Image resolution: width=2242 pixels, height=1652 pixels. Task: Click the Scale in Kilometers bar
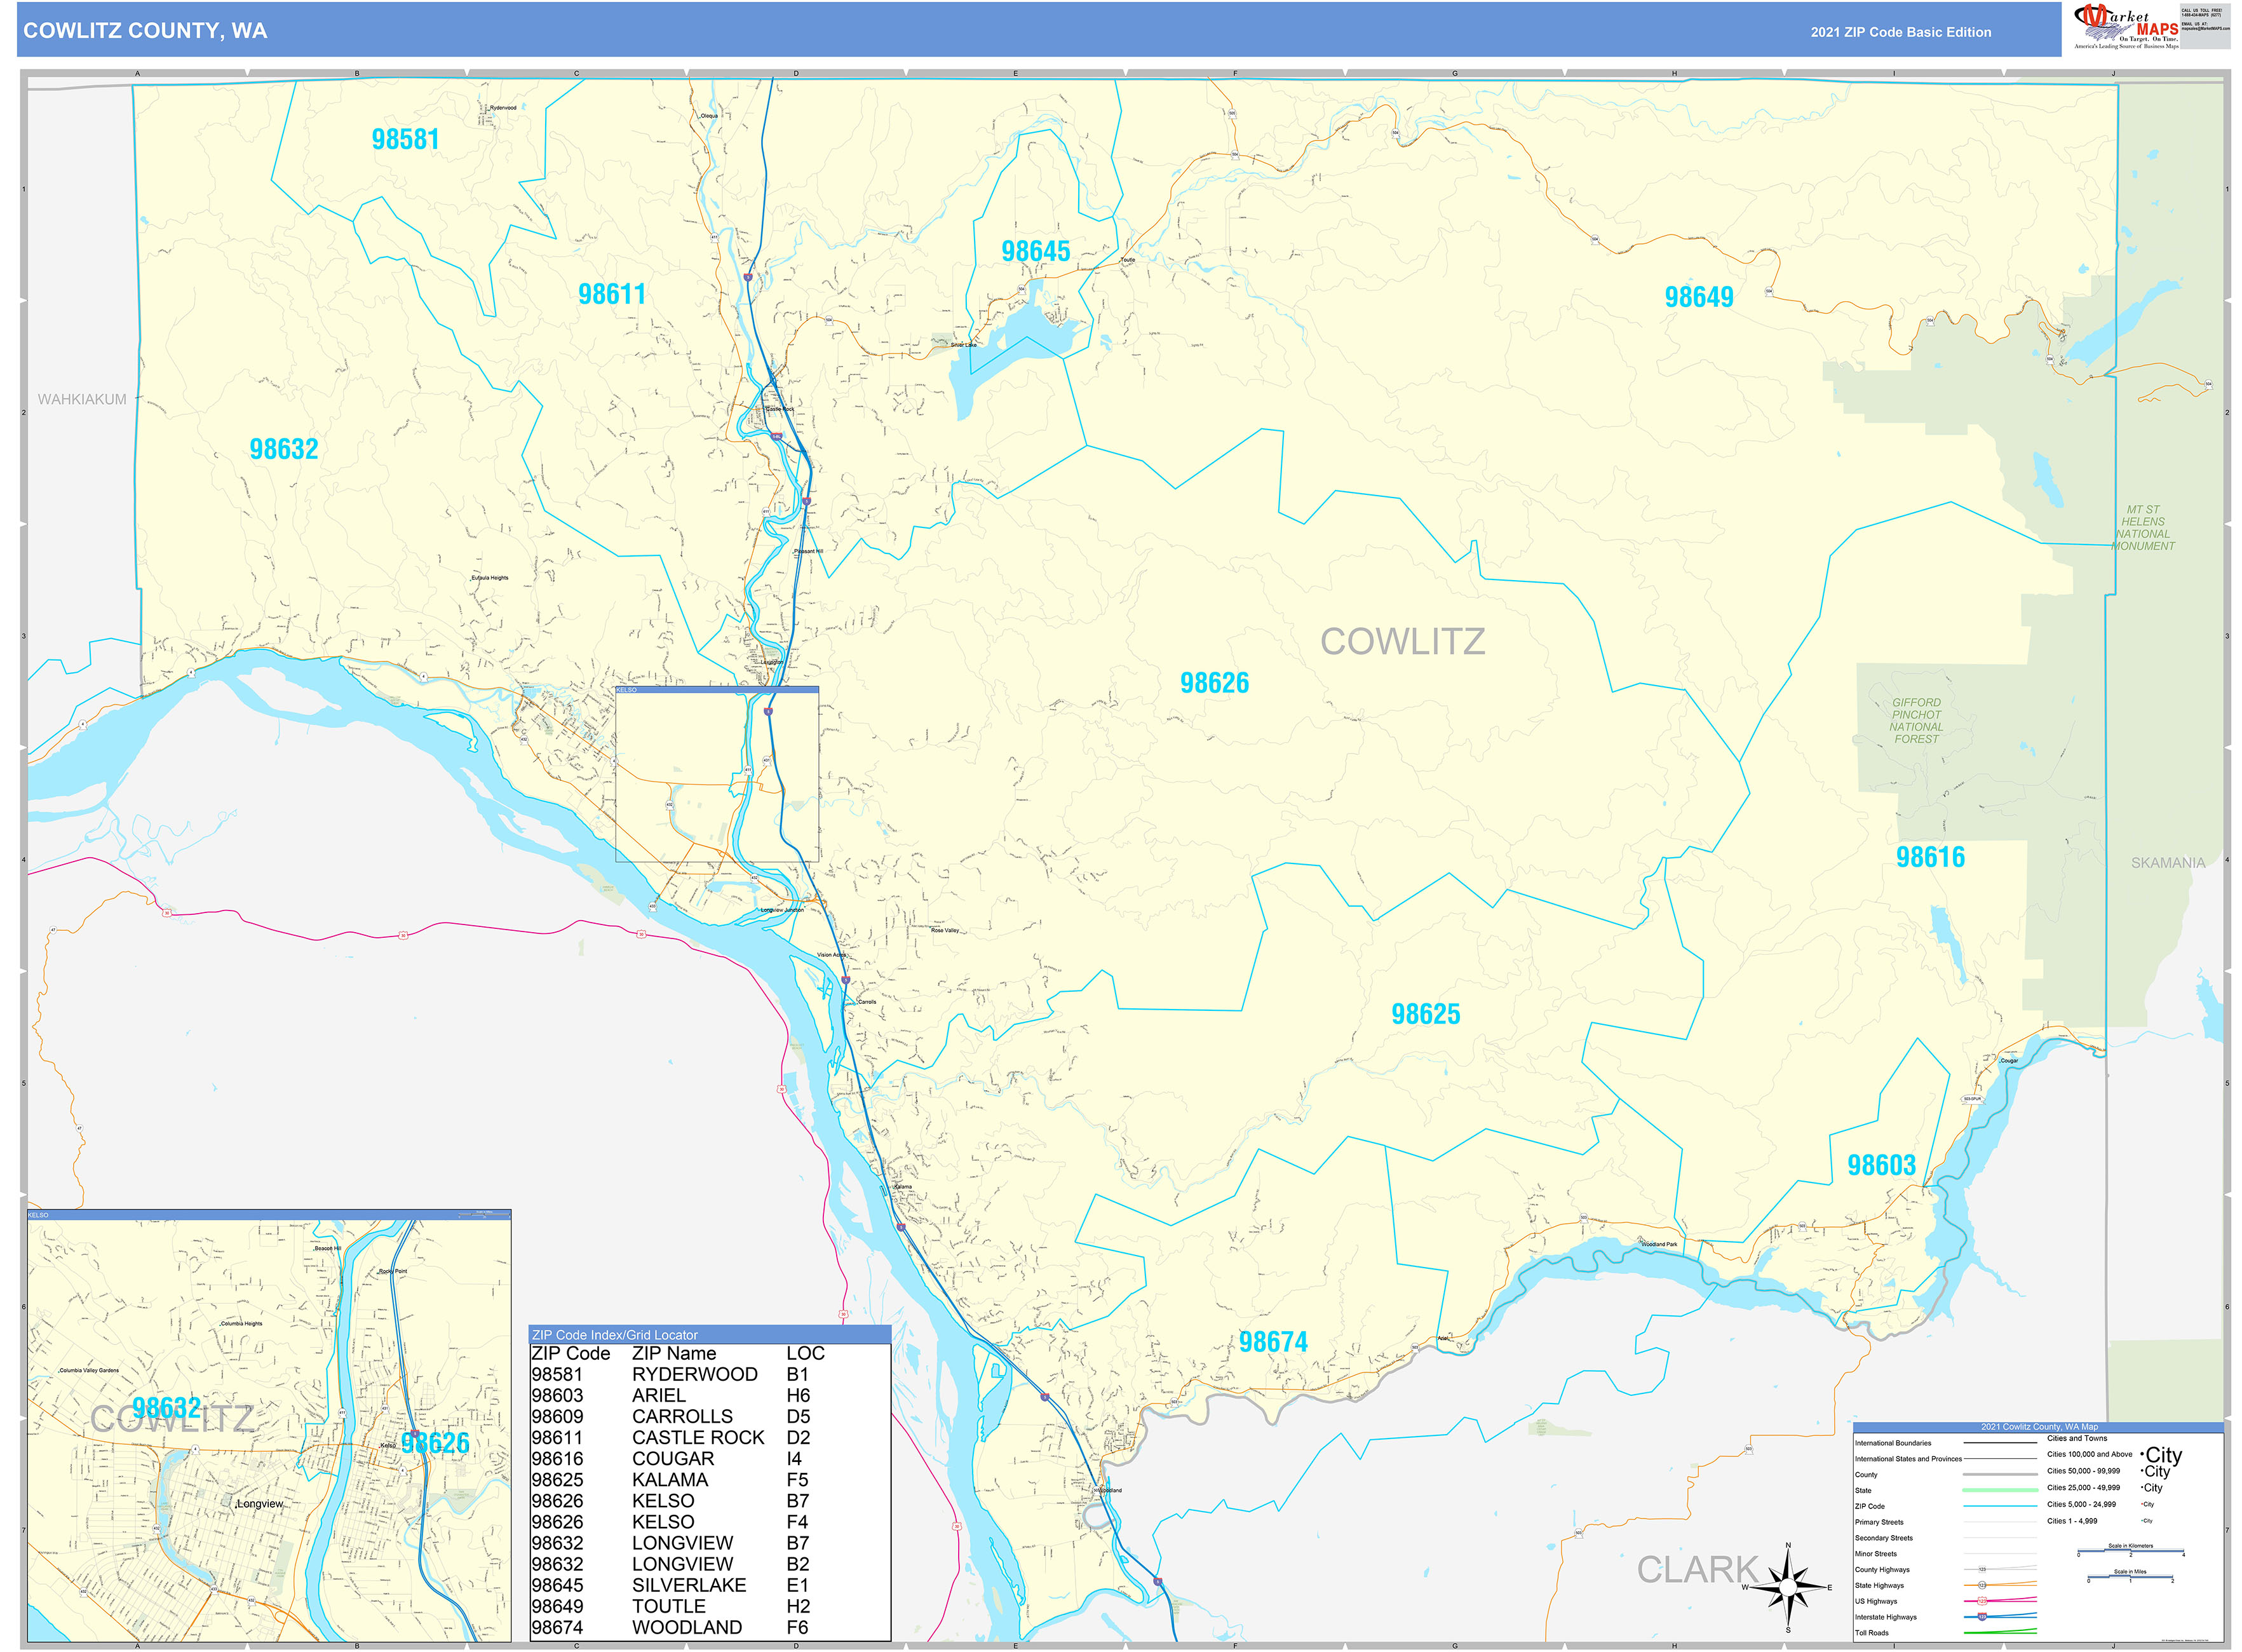coord(2131,1551)
